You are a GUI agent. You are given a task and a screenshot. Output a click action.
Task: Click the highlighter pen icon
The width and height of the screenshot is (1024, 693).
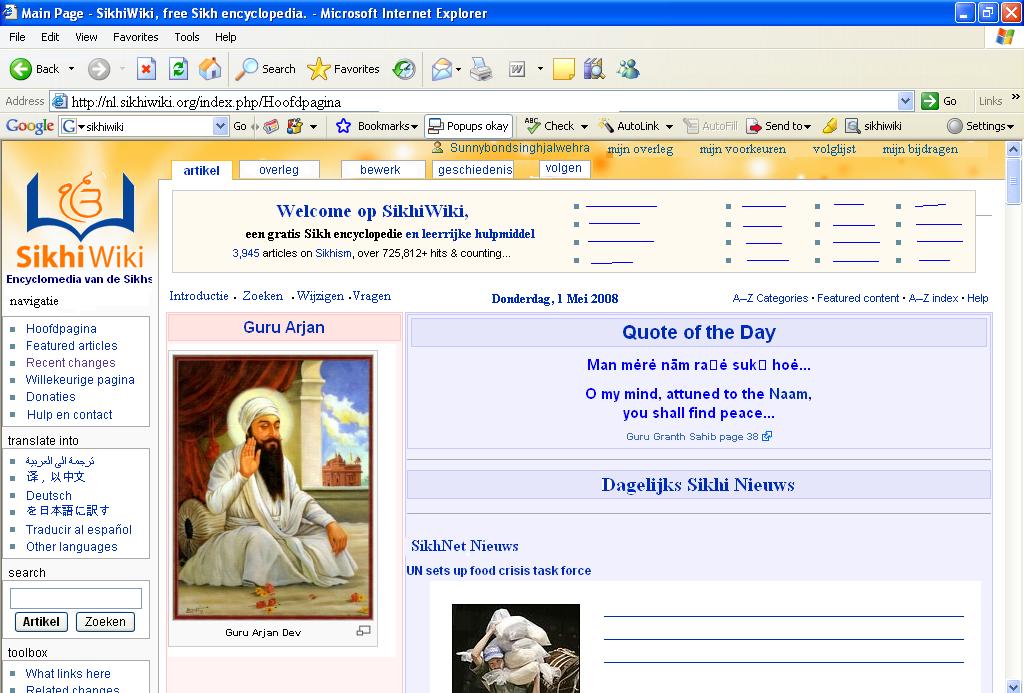(829, 126)
